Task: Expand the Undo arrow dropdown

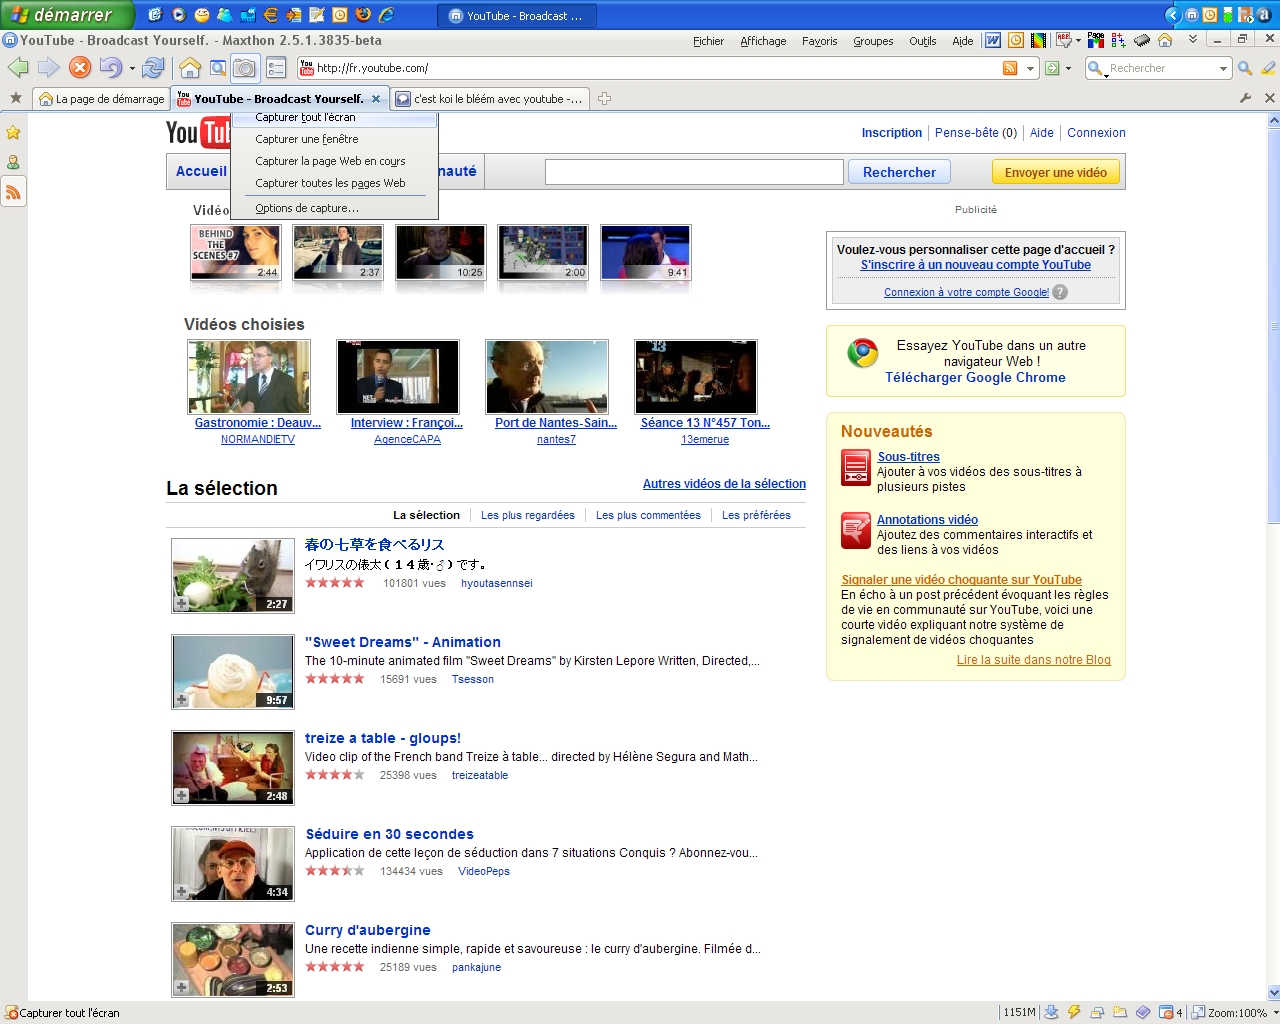Action: pos(132,69)
